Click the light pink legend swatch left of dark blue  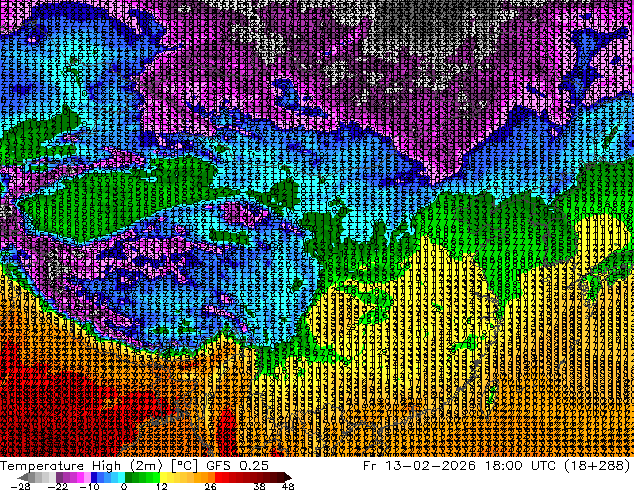(87, 477)
